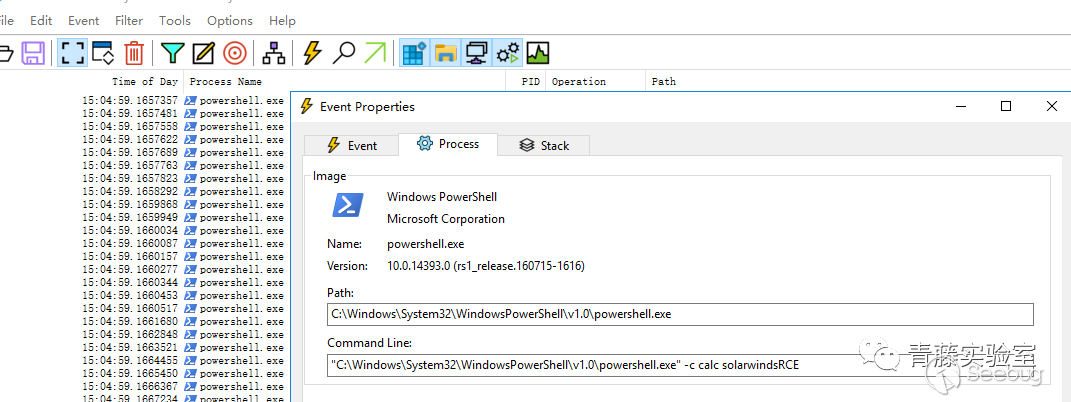Select event row 15:04:59.1657622
1071x402 pixels.
(x=183, y=139)
